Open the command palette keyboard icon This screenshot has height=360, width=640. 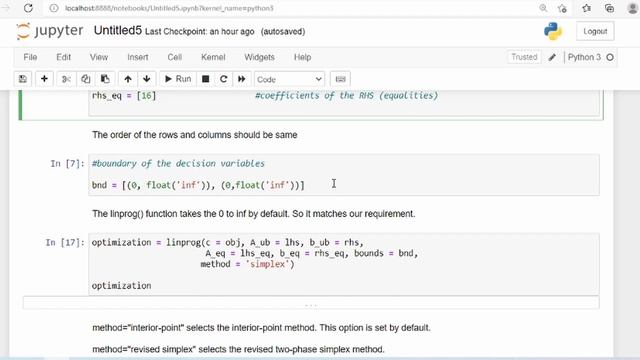pyautogui.click(x=340, y=79)
